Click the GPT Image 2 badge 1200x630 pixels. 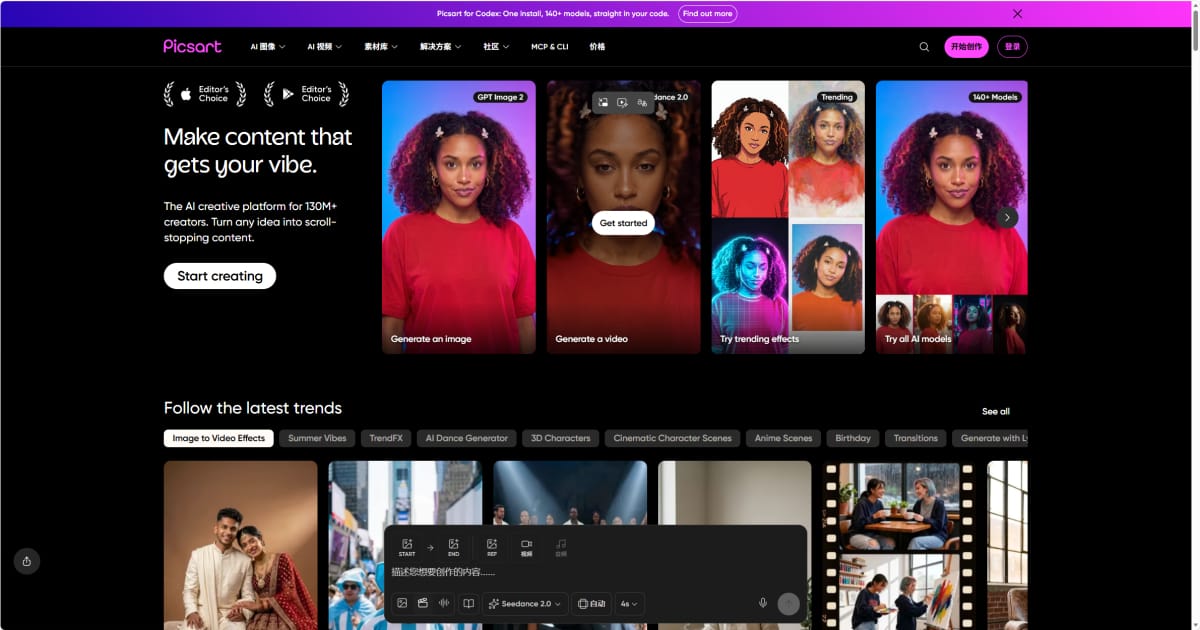tap(501, 97)
